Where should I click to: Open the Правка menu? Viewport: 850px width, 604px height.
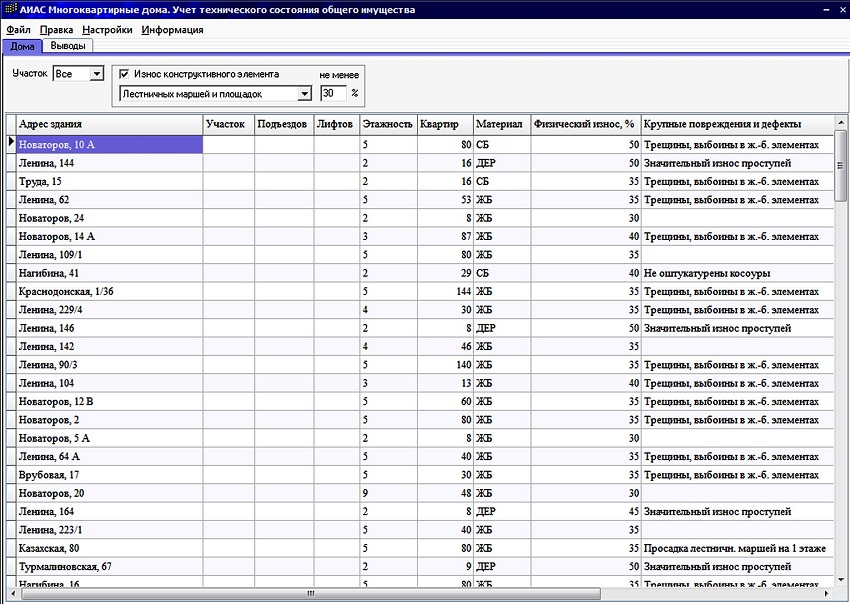coord(56,30)
